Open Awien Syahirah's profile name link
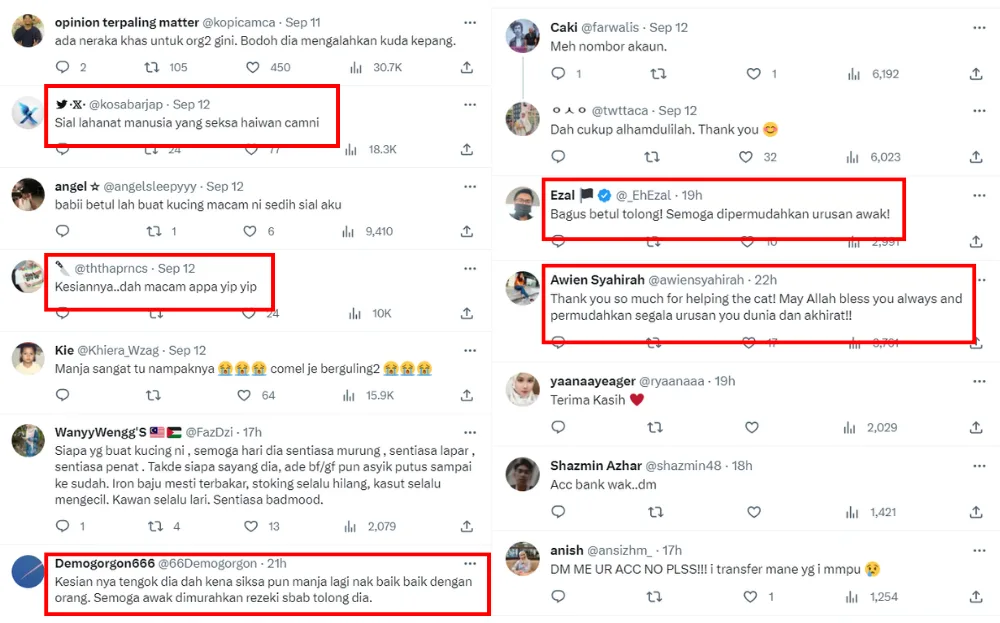The height and width of the screenshot is (623, 1000). tap(597, 280)
